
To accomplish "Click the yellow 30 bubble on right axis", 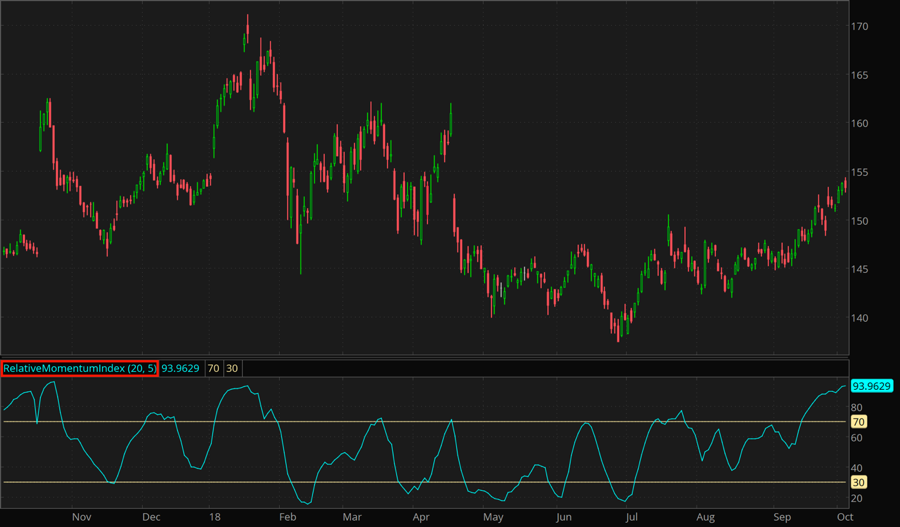I will pyautogui.click(x=859, y=482).
